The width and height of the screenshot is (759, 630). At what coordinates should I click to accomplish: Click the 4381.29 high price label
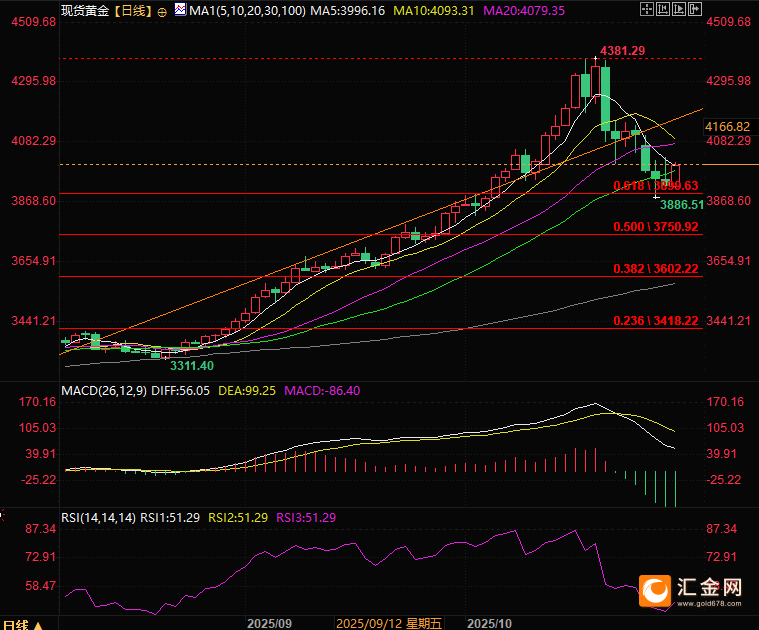pos(622,51)
